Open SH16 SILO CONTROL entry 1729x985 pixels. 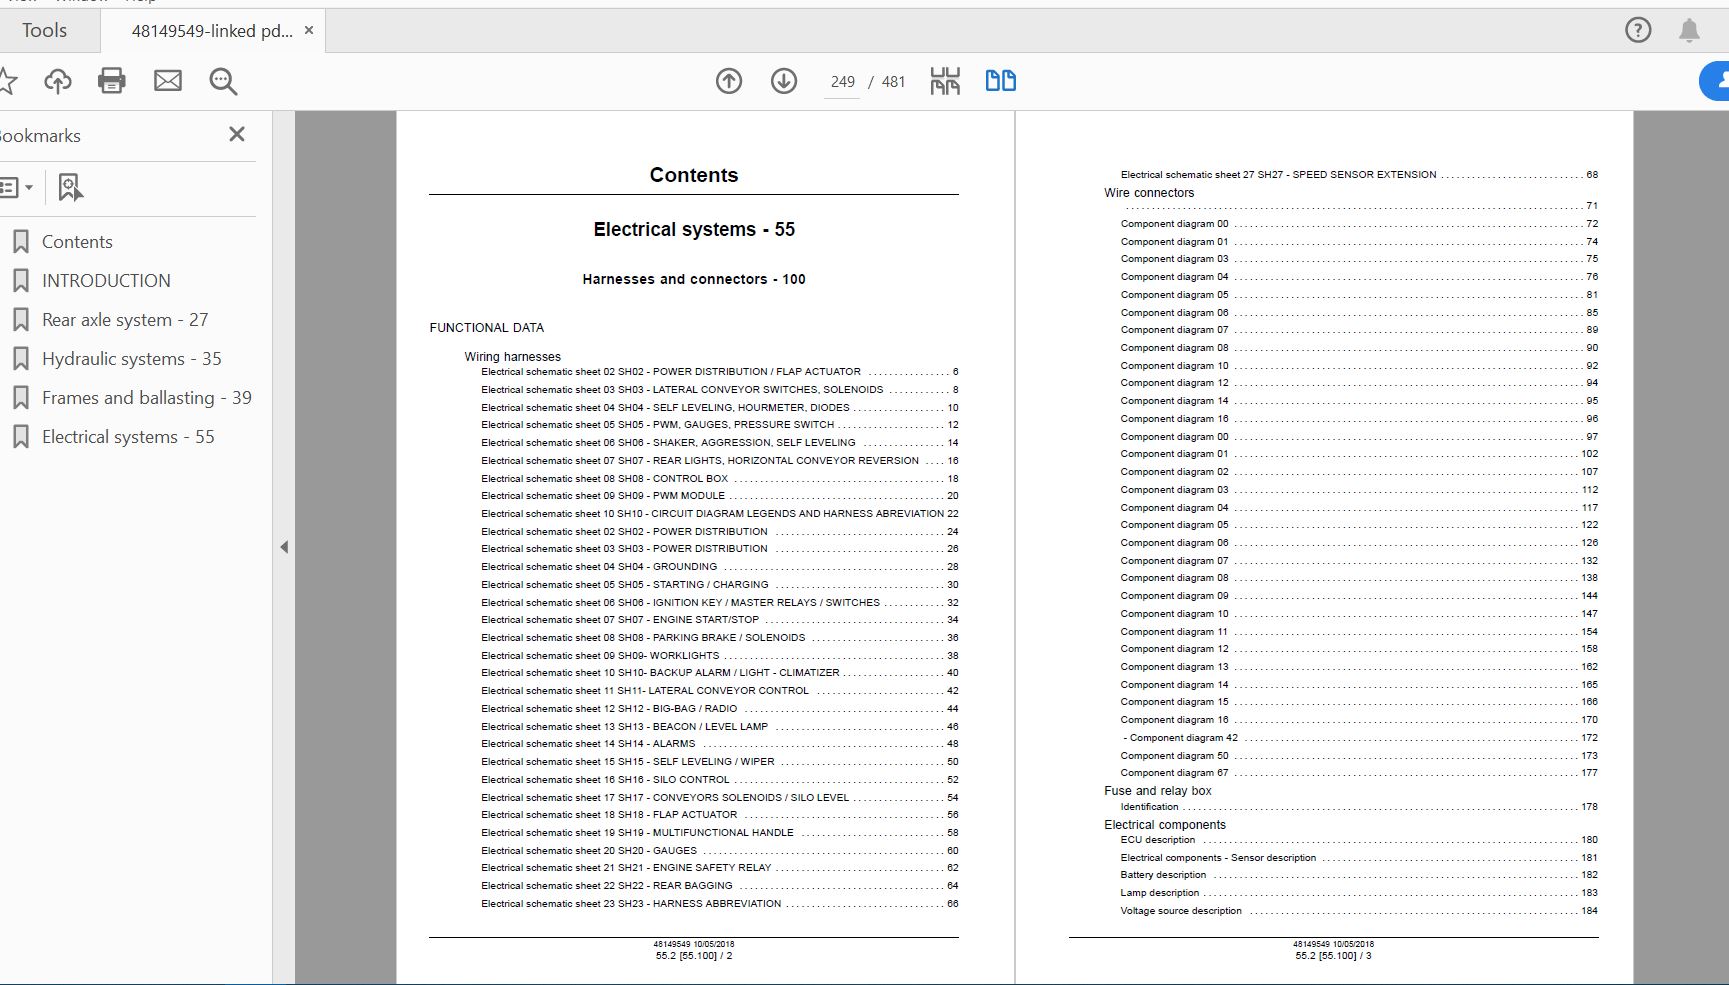tap(719, 780)
